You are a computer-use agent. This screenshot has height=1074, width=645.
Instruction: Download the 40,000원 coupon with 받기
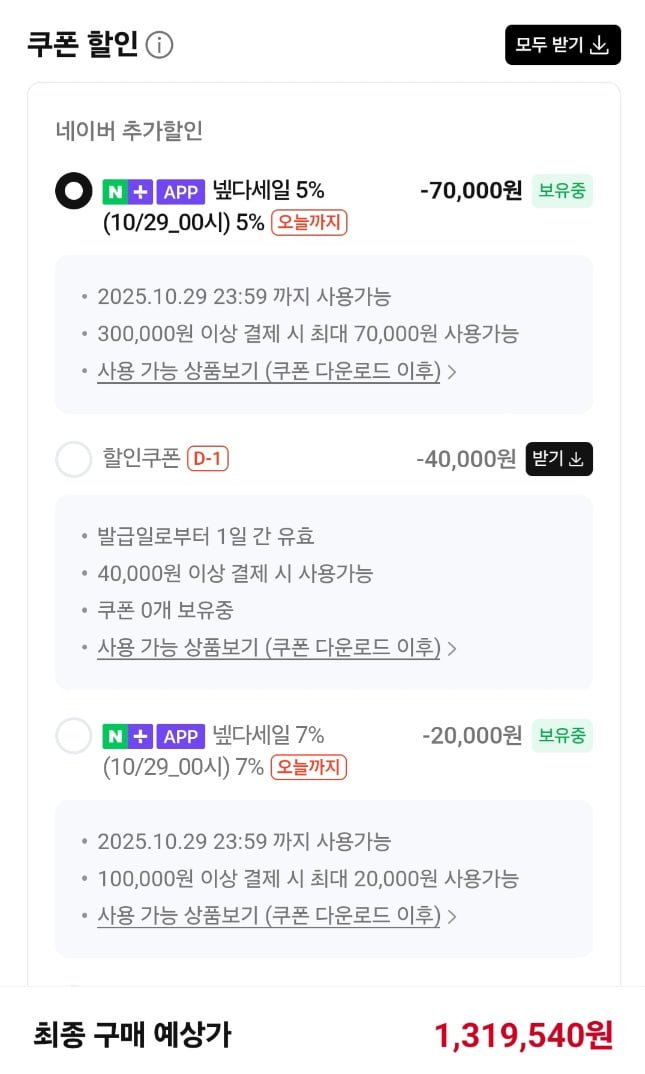[x=559, y=459]
